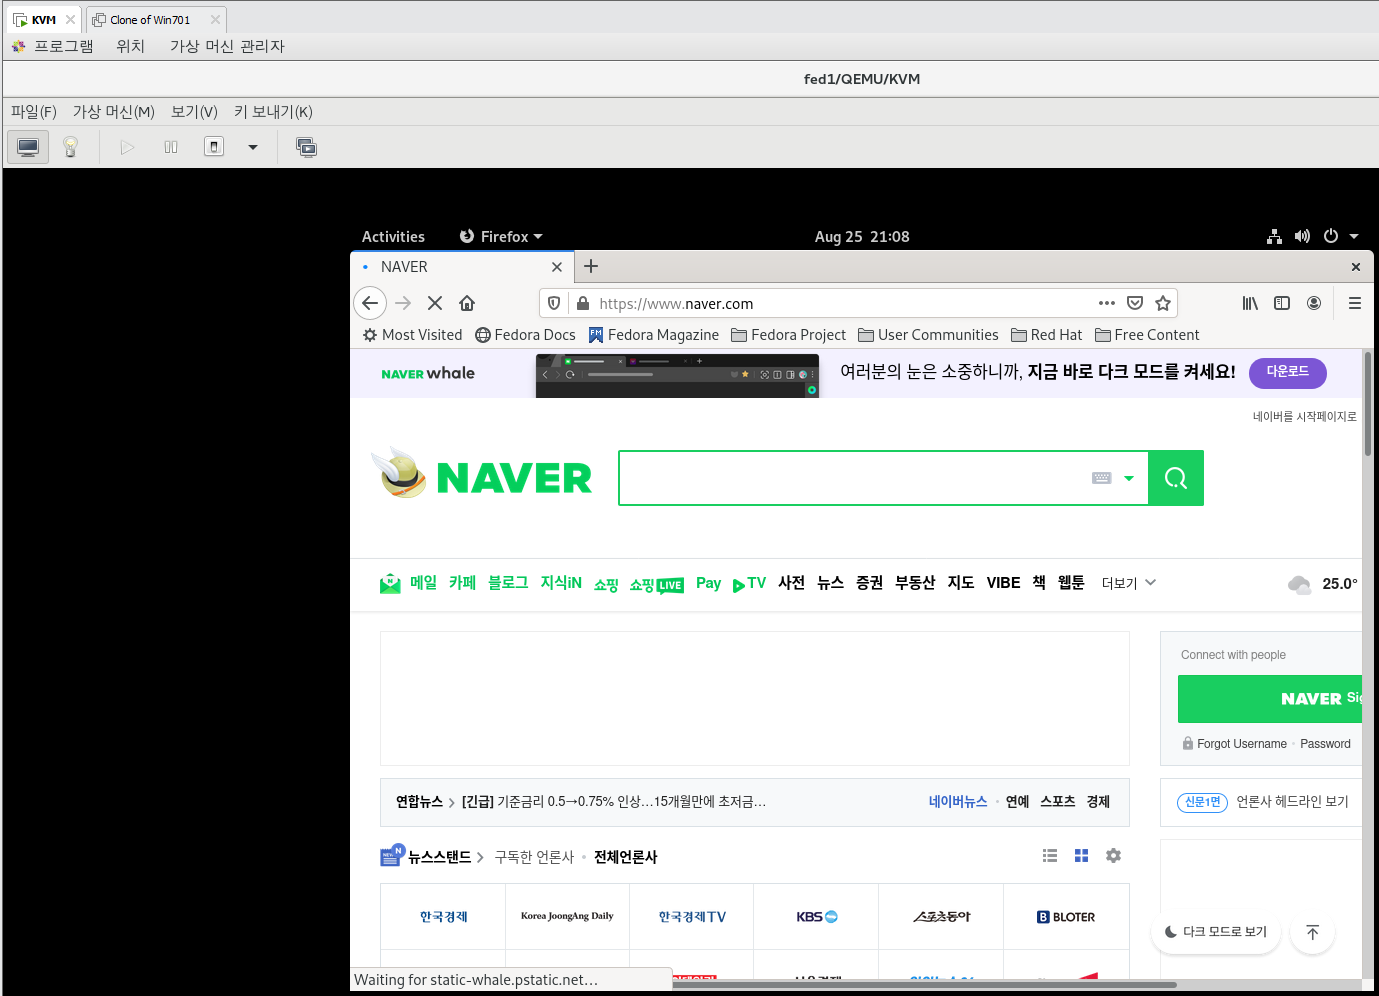Go to Firefox home page
The height and width of the screenshot is (996, 1379).
(467, 303)
